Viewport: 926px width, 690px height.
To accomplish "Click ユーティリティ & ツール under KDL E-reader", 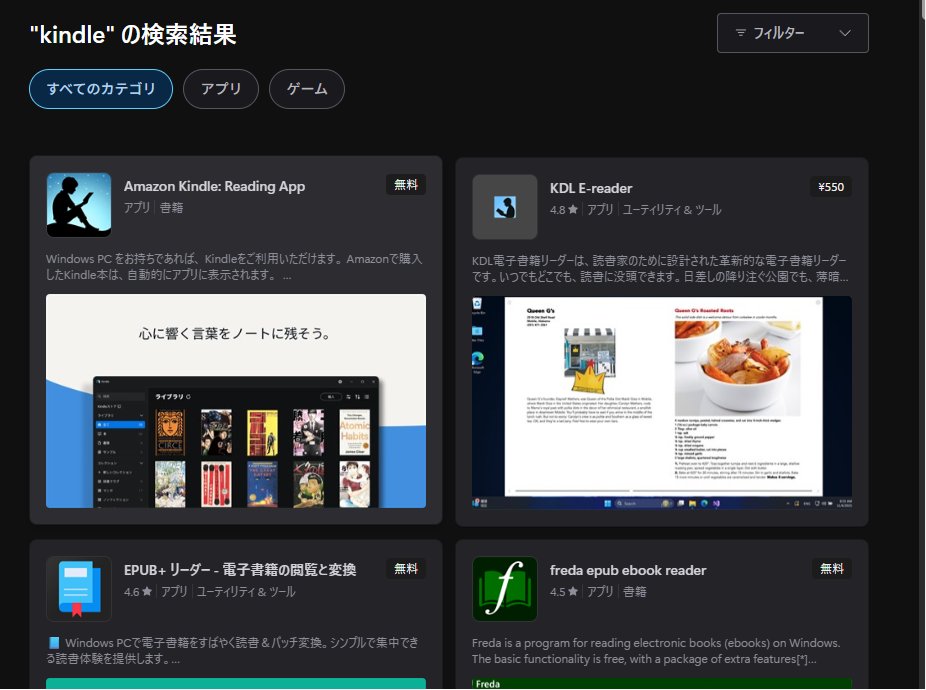I will pos(672,210).
